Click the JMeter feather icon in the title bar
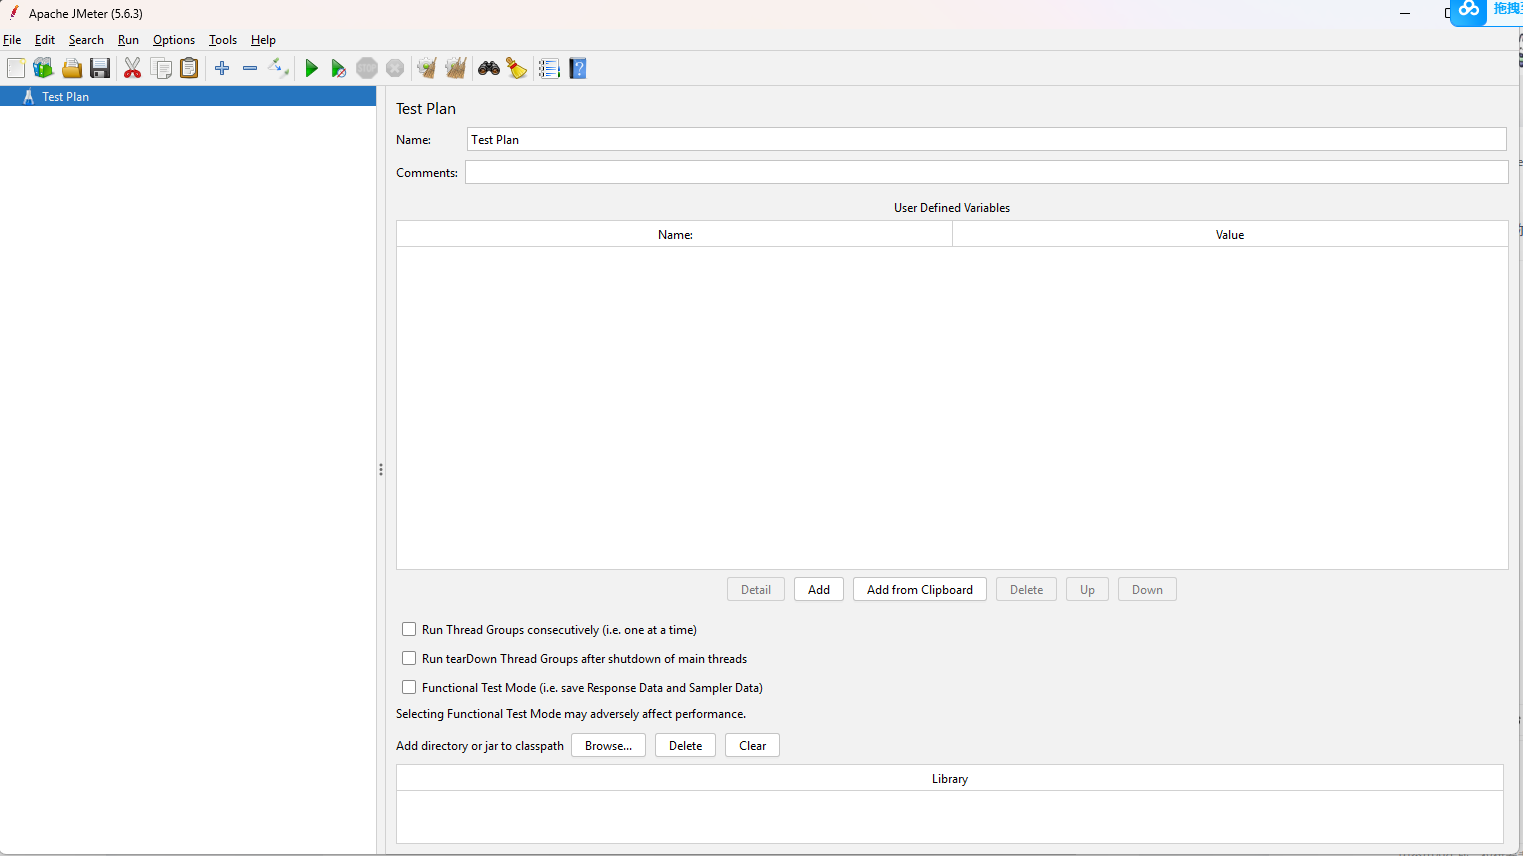 [14, 13]
